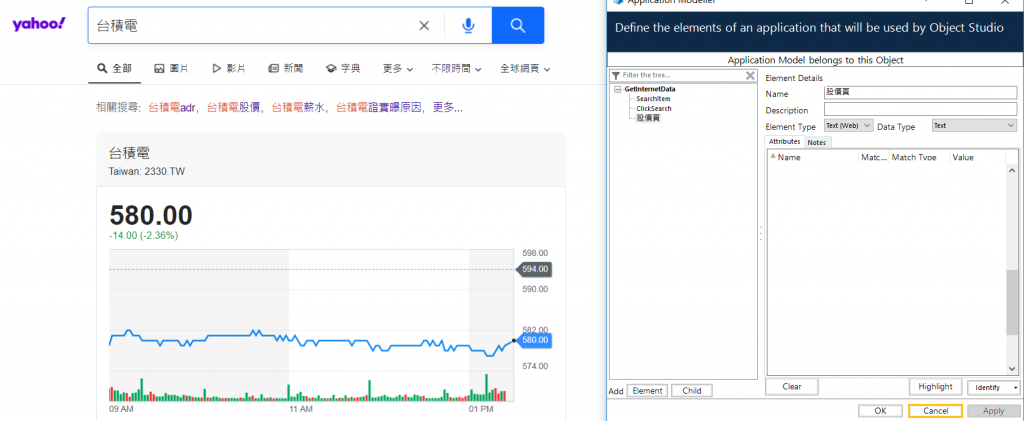Click Add Child button
This screenshot has height=421, width=1024.
pyautogui.click(x=692, y=390)
